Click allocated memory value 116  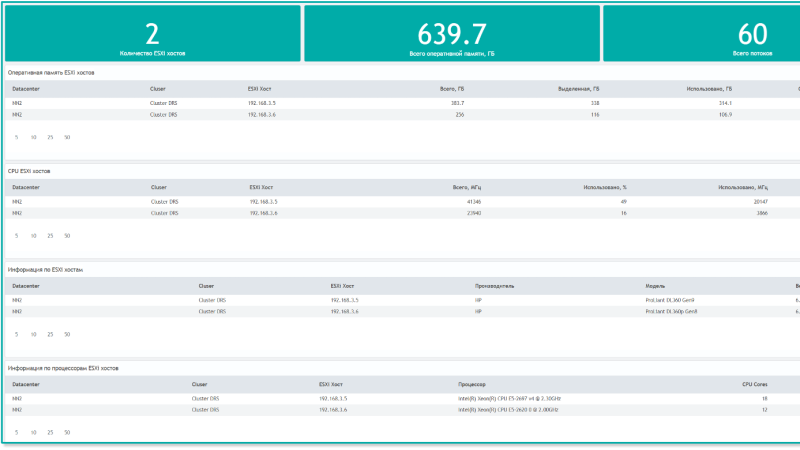595,115
